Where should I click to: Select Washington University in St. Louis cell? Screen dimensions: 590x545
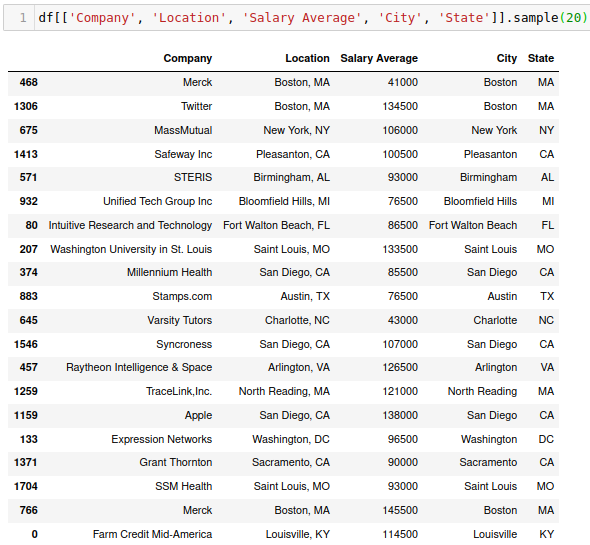[131, 249]
